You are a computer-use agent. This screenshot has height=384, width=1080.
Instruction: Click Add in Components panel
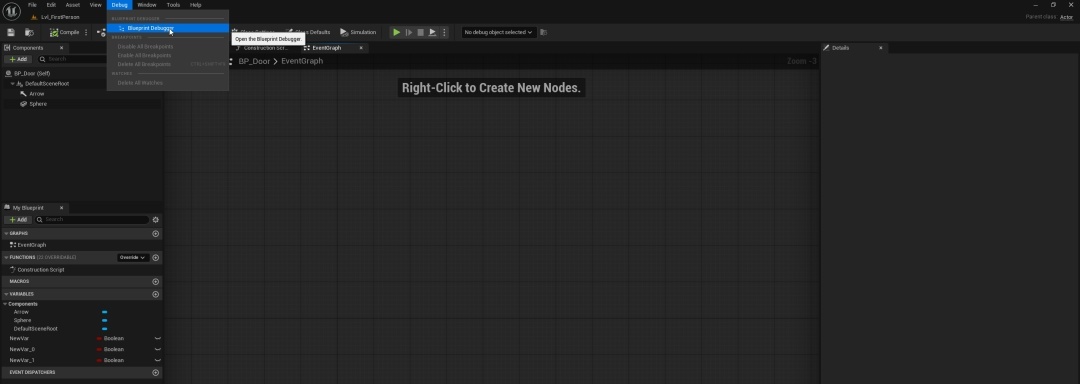tap(18, 59)
